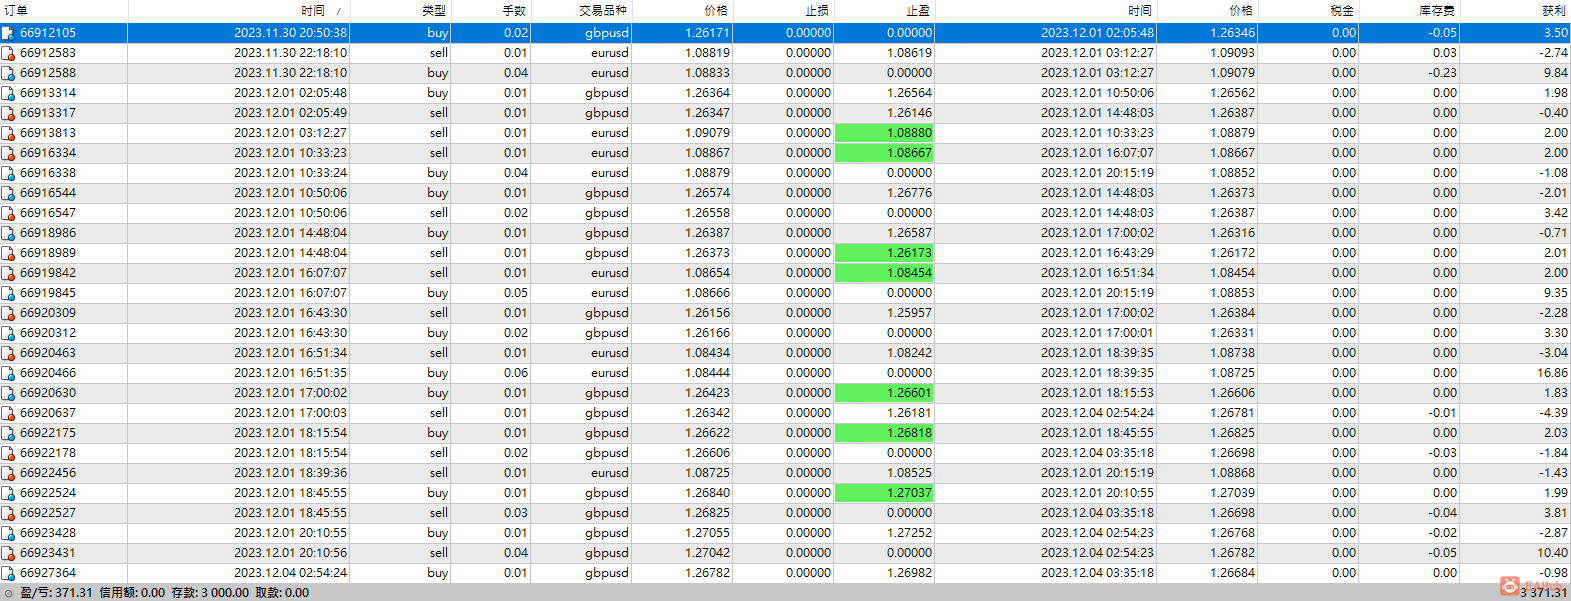
Task: Select order number 66923431
Action: click(48, 553)
